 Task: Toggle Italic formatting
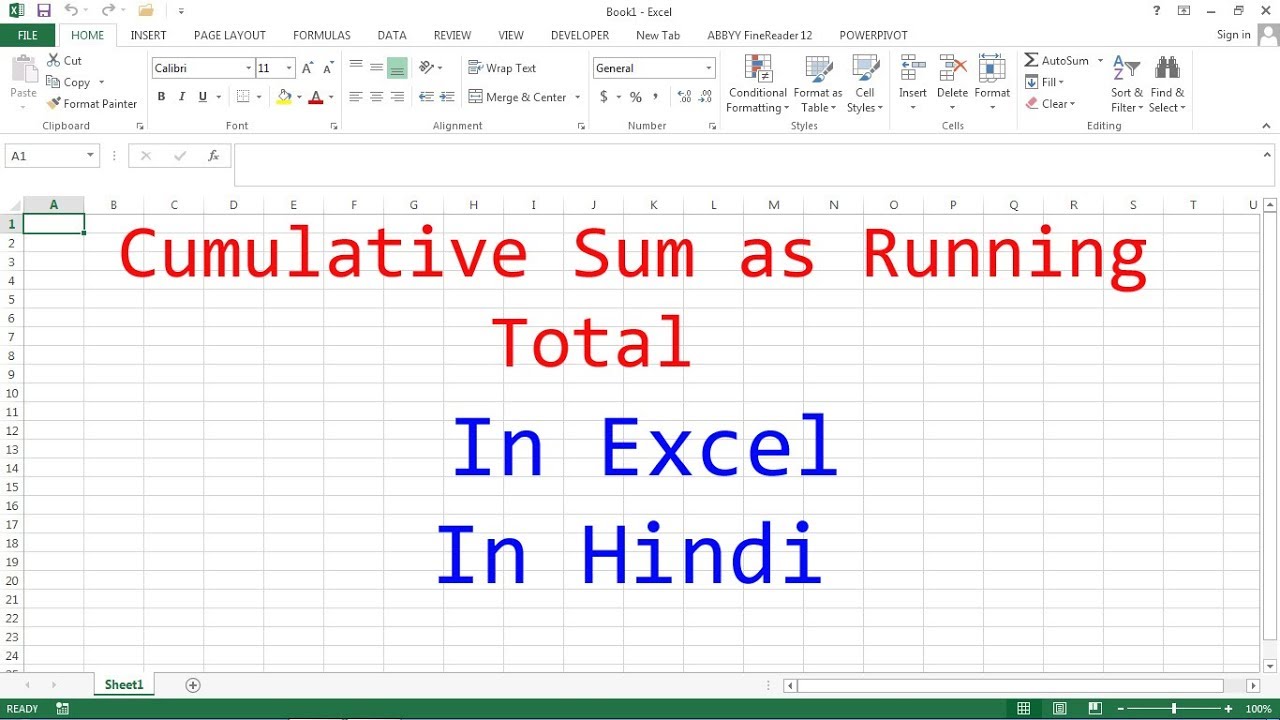(x=182, y=97)
